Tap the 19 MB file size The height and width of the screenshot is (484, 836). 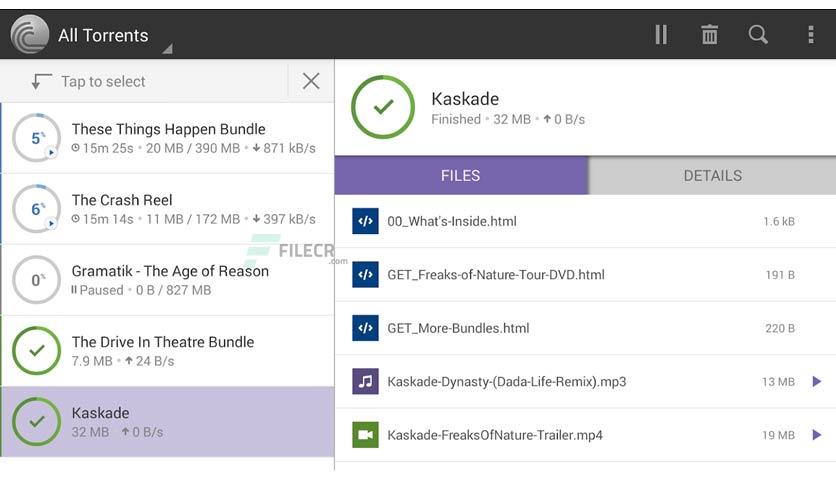click(778, 435)
